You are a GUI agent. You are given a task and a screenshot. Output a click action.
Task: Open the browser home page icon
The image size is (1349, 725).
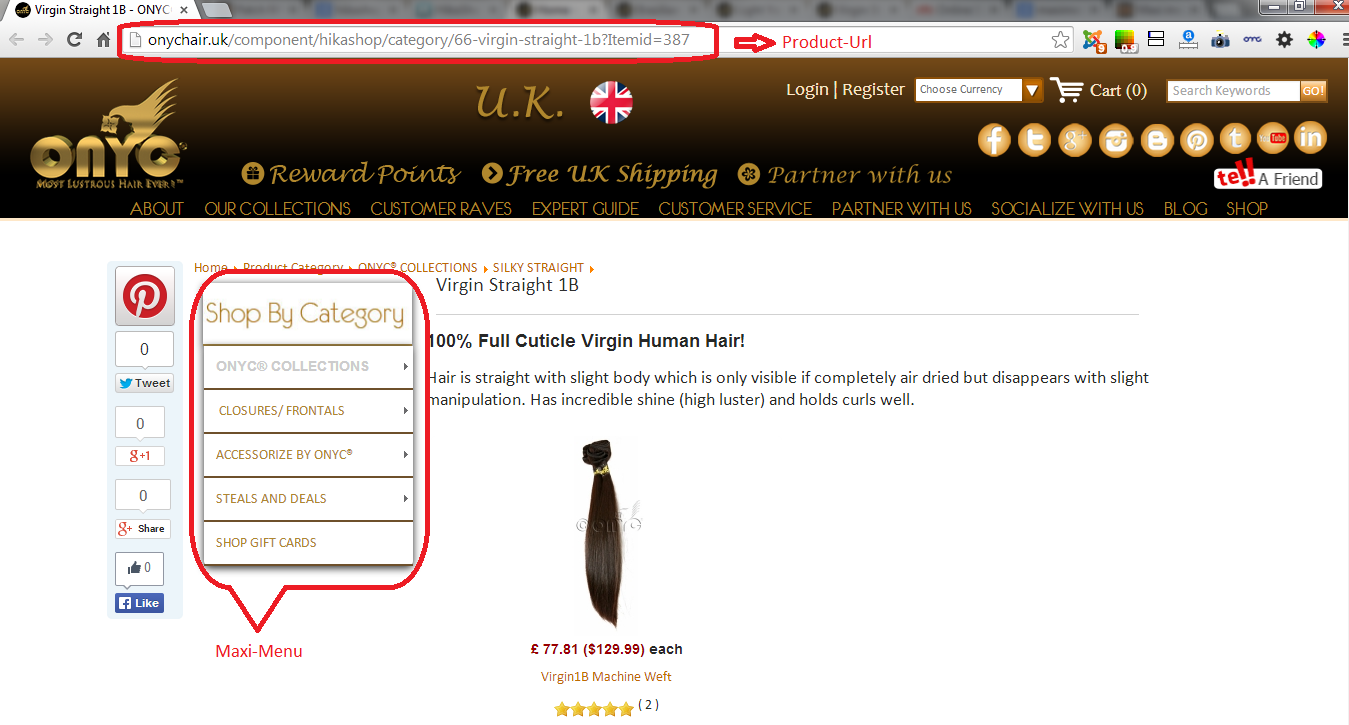[103, 40]
